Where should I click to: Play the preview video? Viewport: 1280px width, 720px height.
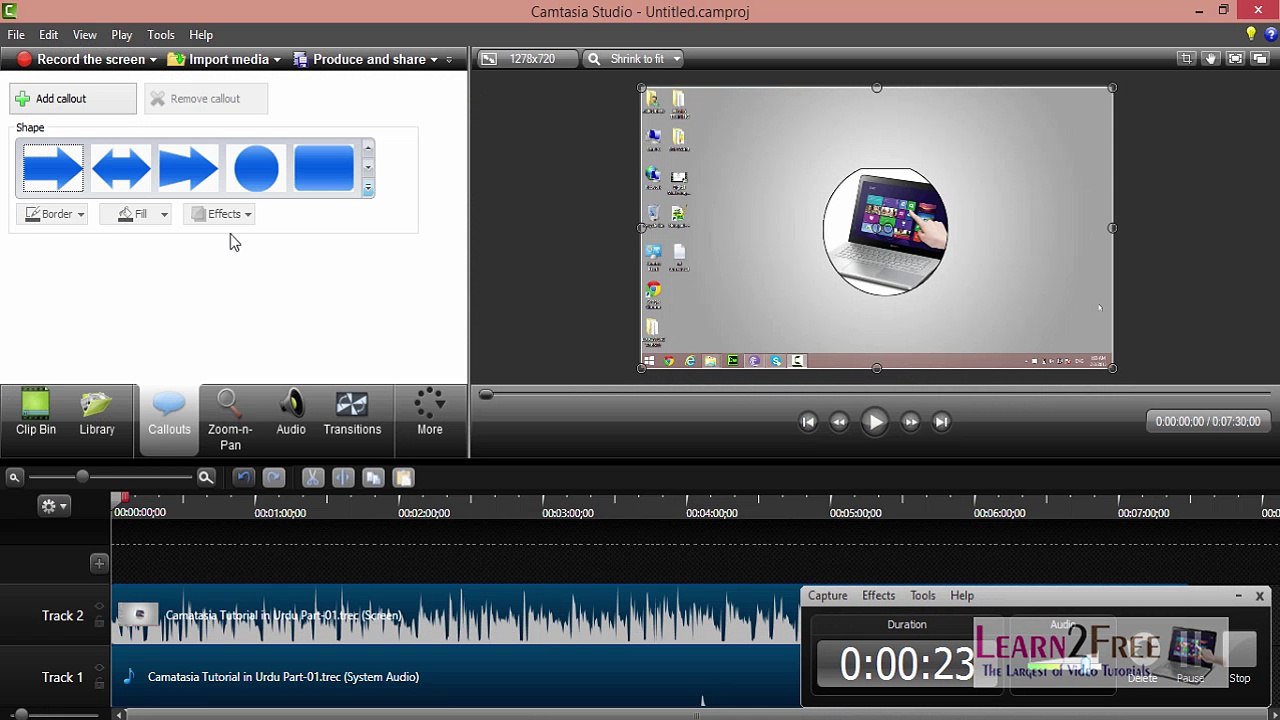(874, 422)
